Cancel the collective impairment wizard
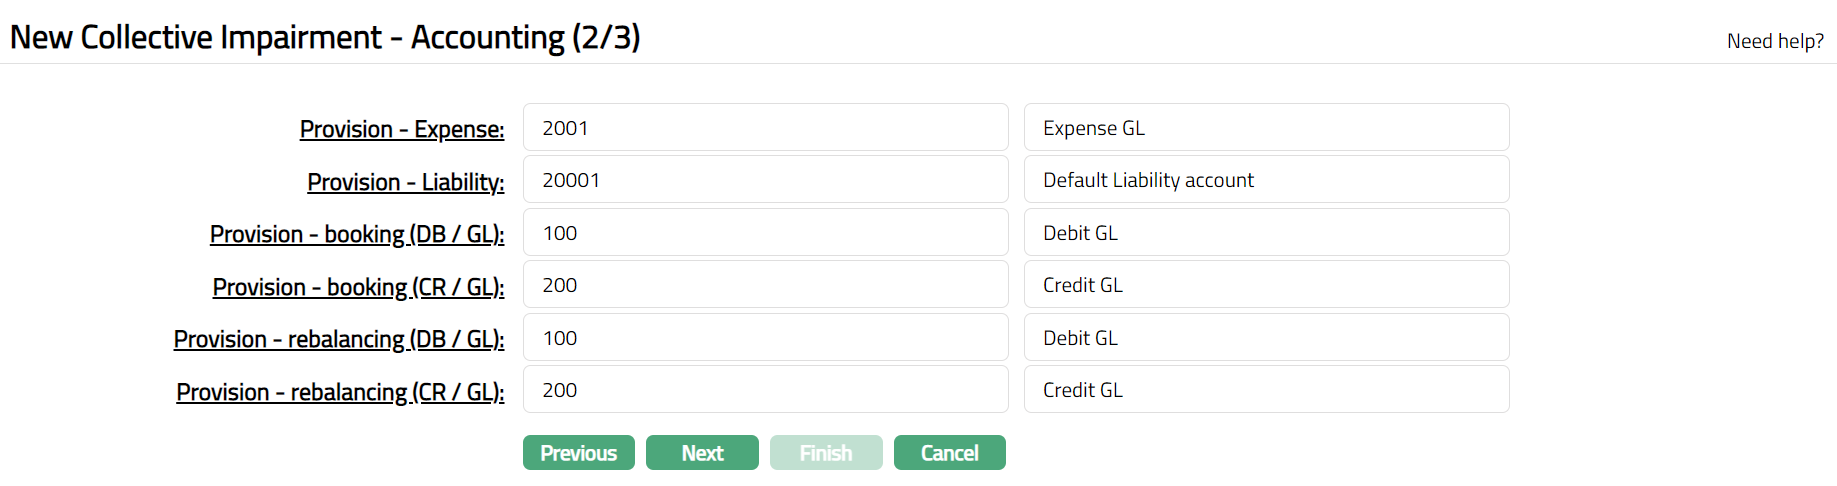 point(949,453)
